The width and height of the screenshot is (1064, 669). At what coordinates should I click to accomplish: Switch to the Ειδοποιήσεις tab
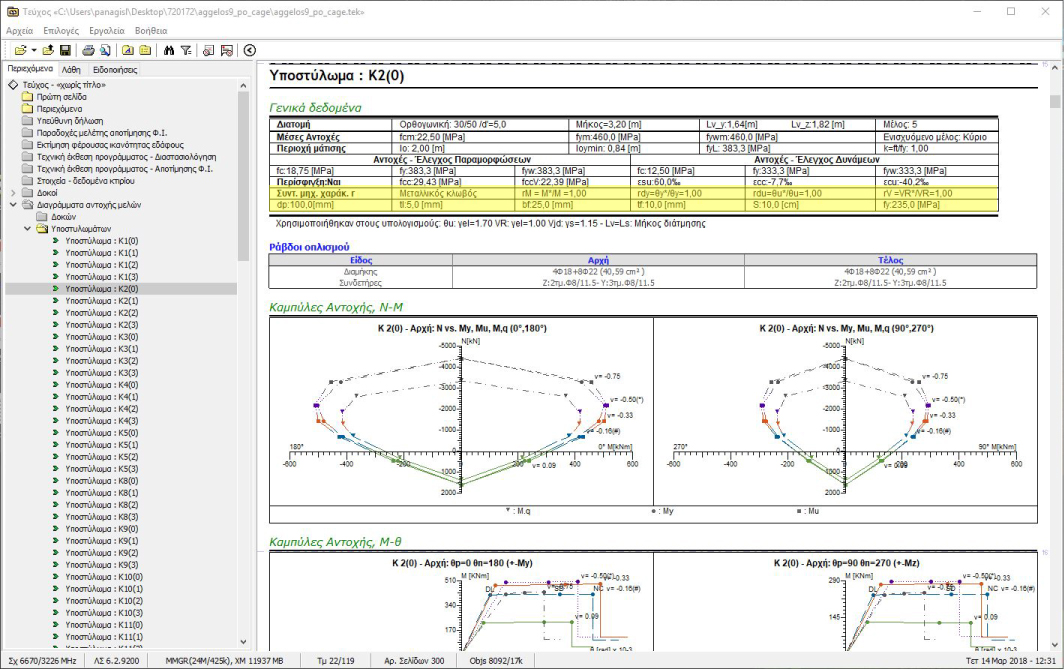[116, 70]
